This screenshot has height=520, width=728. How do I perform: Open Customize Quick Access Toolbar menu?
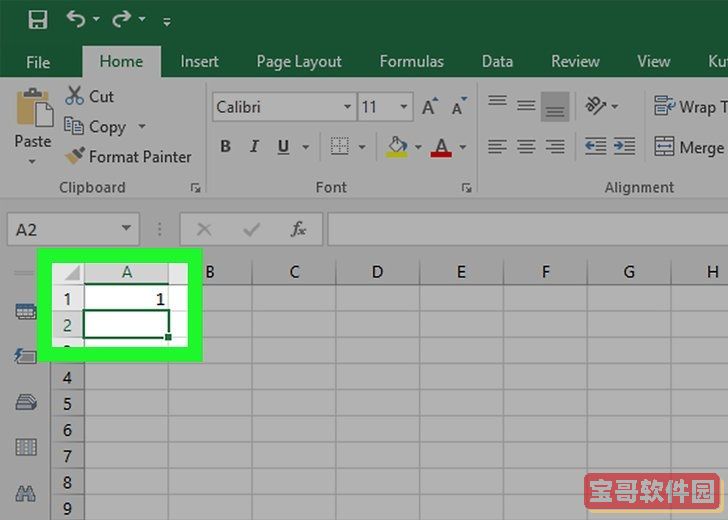pos(167,21)
